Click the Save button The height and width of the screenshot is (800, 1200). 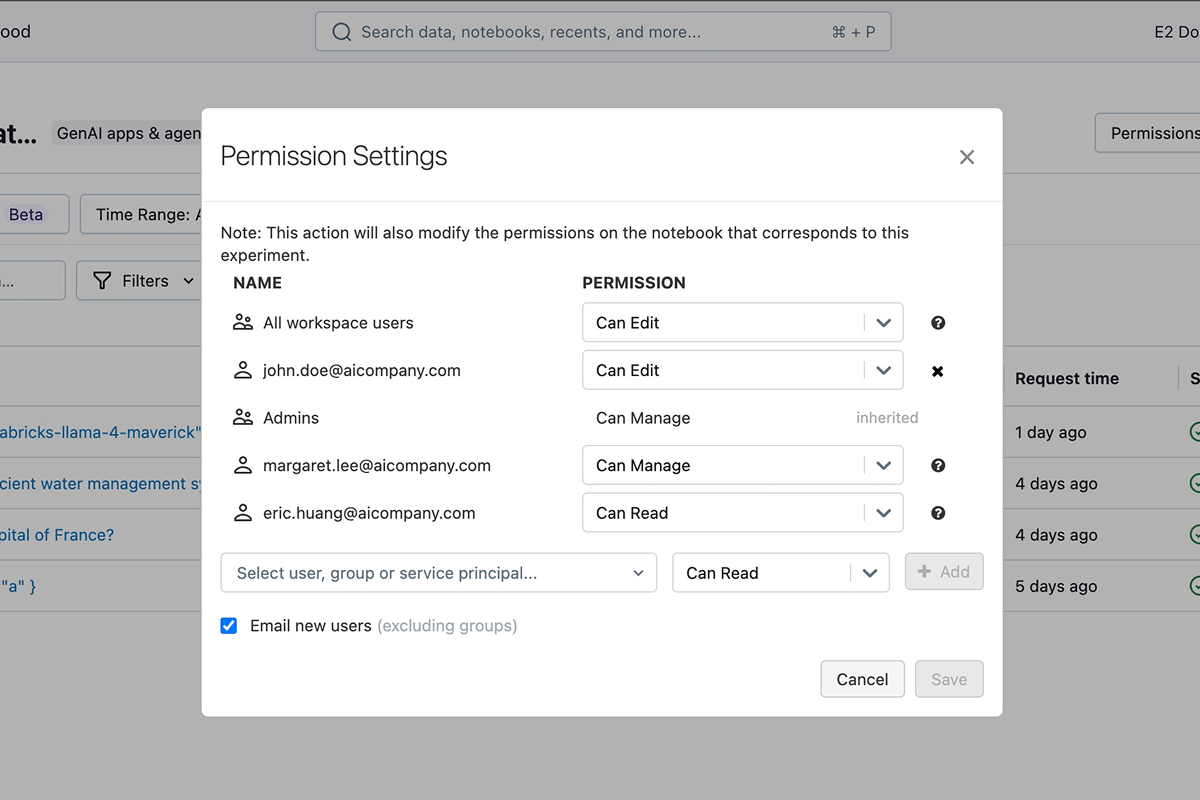click(949, 679)
